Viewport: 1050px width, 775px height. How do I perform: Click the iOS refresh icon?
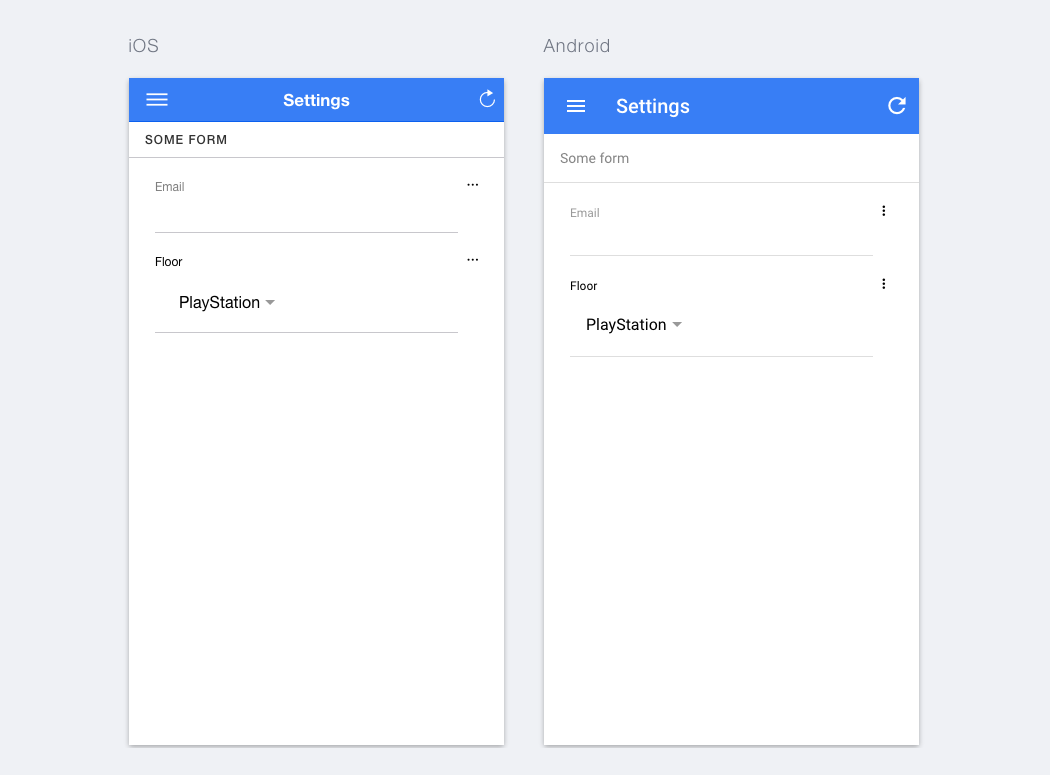487,98
